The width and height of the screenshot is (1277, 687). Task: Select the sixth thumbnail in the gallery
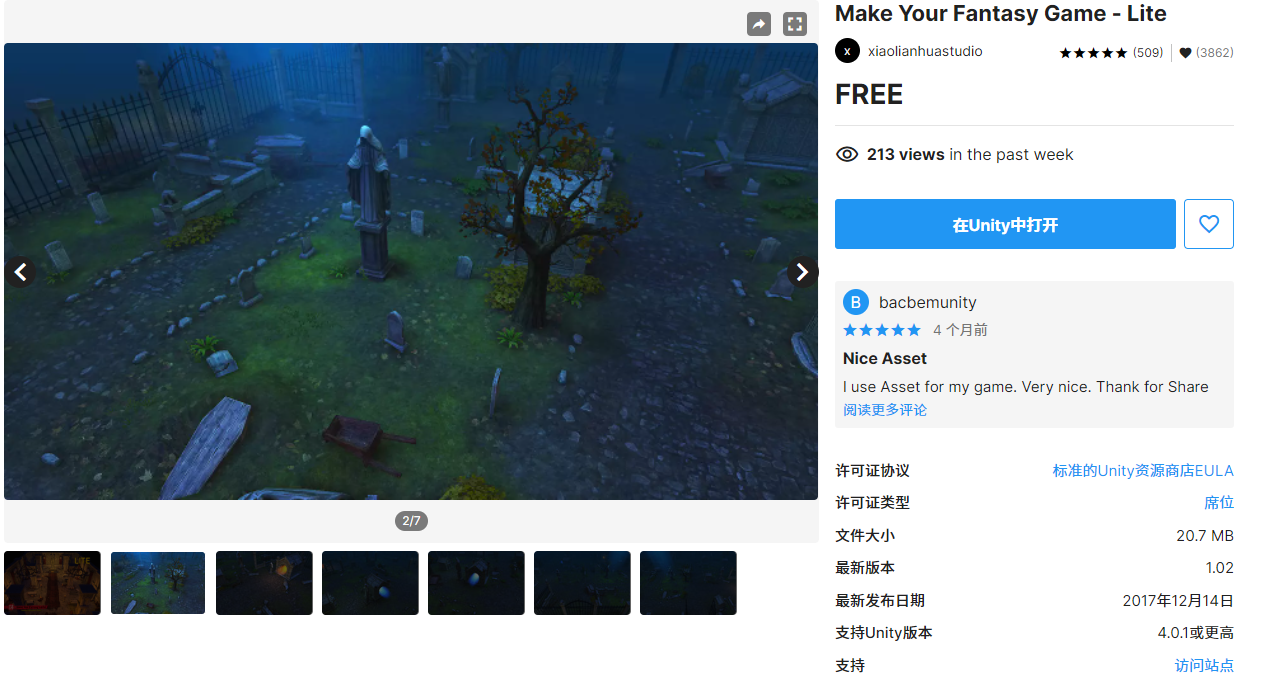click(x=582, y=583)
